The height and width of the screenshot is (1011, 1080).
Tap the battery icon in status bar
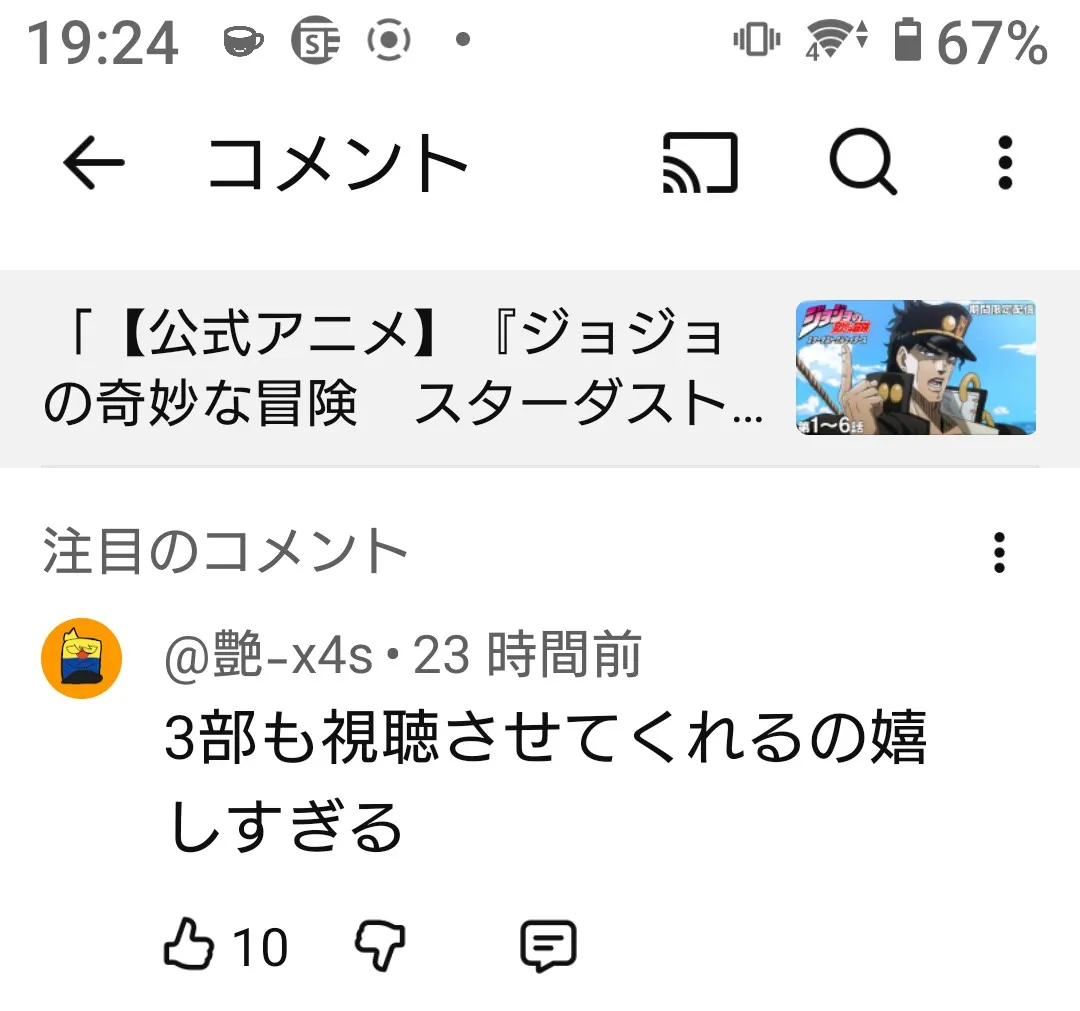[907, 41]
